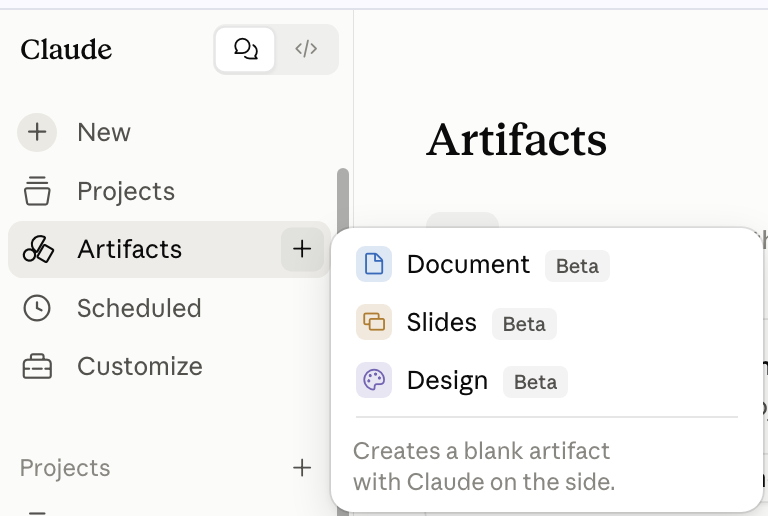Screen dimensions: 768x516
Task: Click the orange Slides icon
Action: click(x=374, y=322)
